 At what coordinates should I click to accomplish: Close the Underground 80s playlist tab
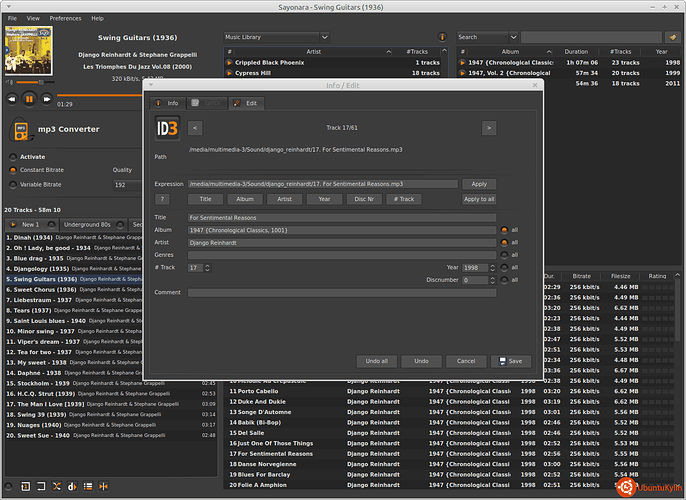click(x=120, y=224)
